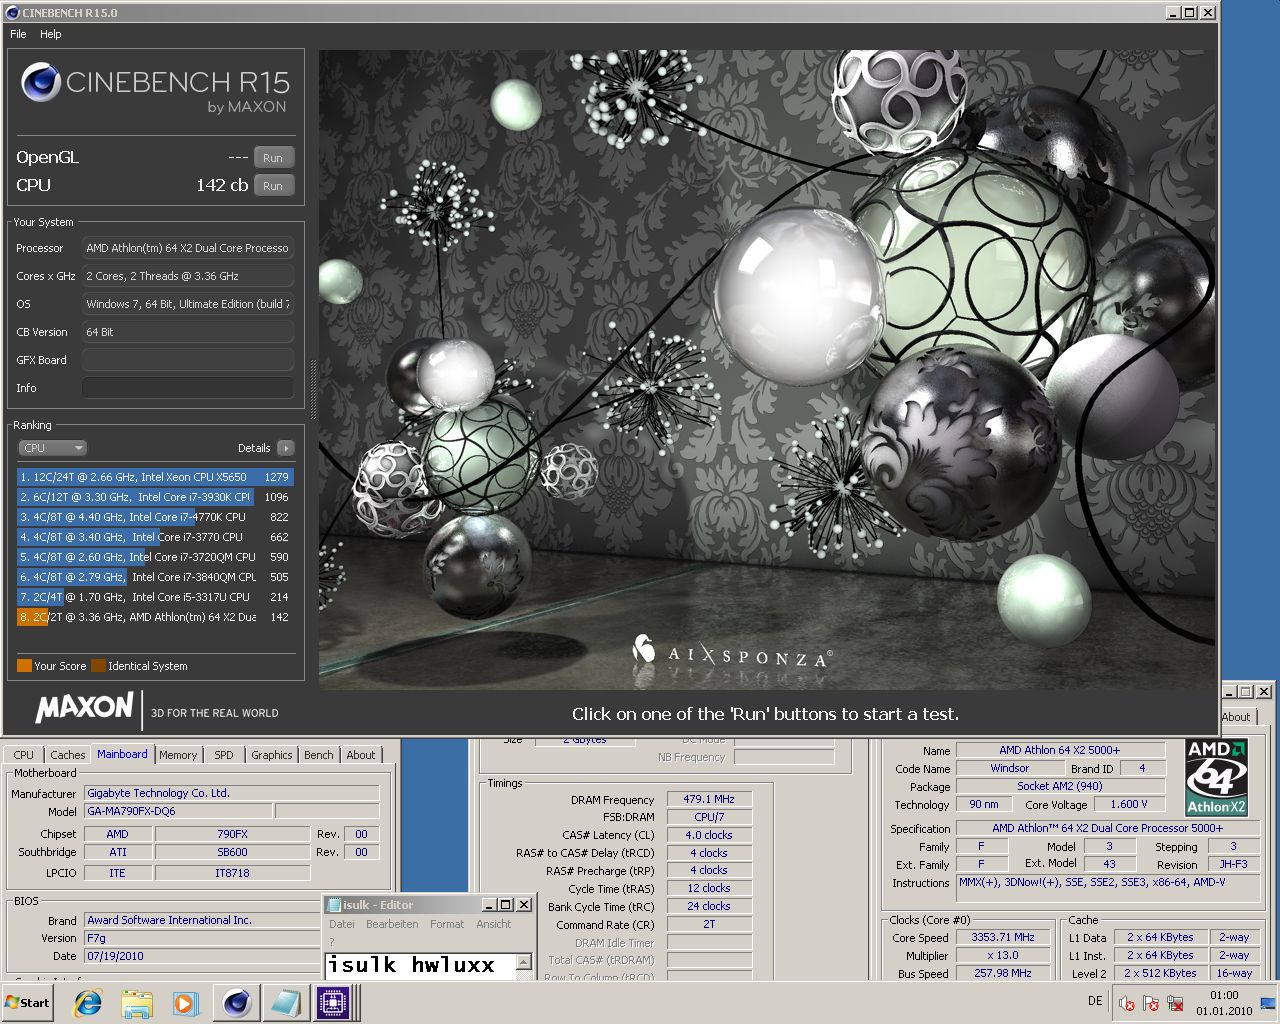
Task: Click the Core Speed 3353.71 MHz value
Action: [x=1003, y=937]
